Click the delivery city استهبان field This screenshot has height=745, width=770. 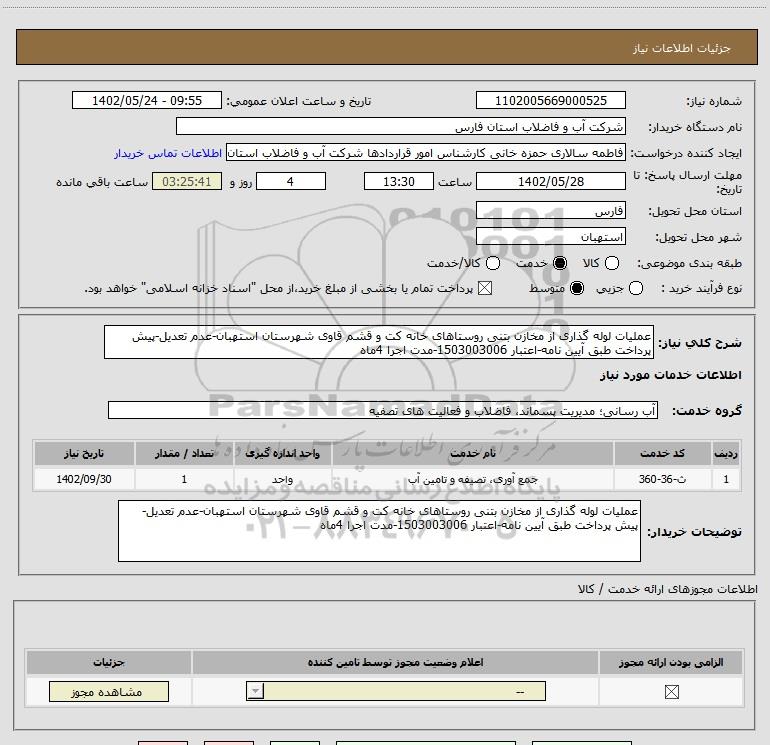point(550,237)
